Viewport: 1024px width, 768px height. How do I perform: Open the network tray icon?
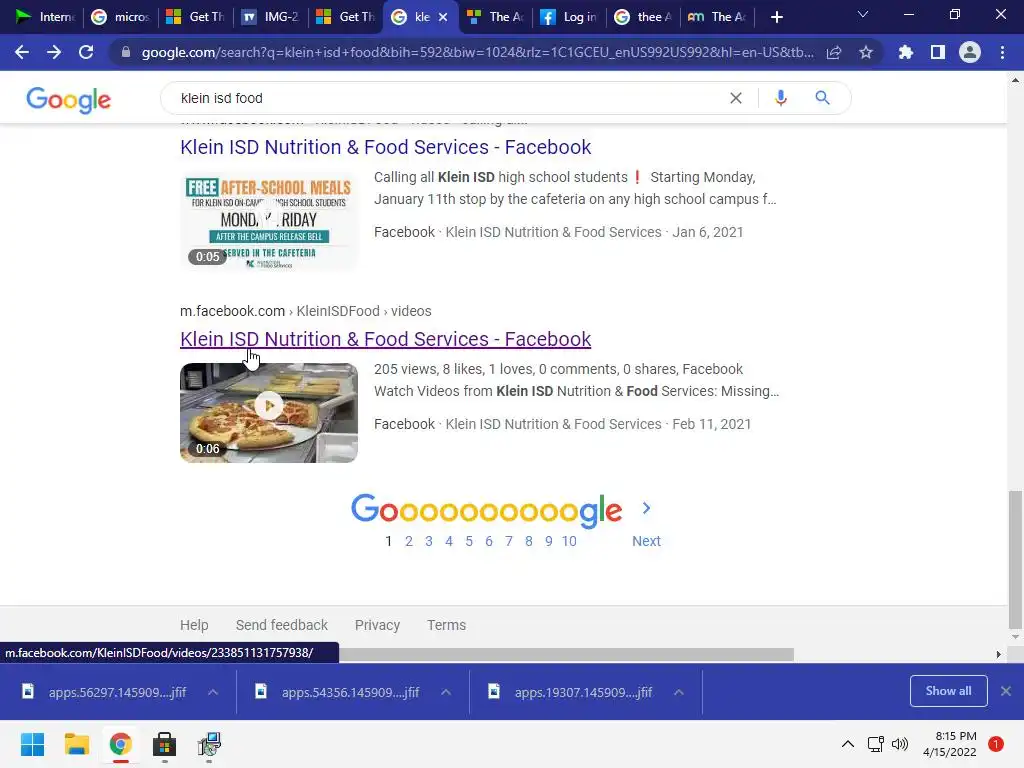tap(875, 744)
